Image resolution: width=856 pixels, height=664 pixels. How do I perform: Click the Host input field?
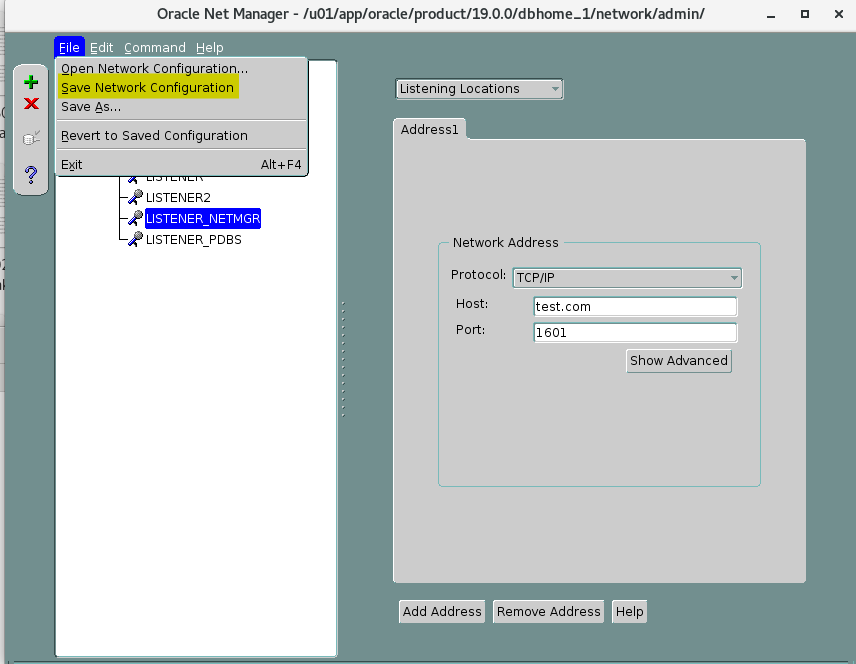635,306
